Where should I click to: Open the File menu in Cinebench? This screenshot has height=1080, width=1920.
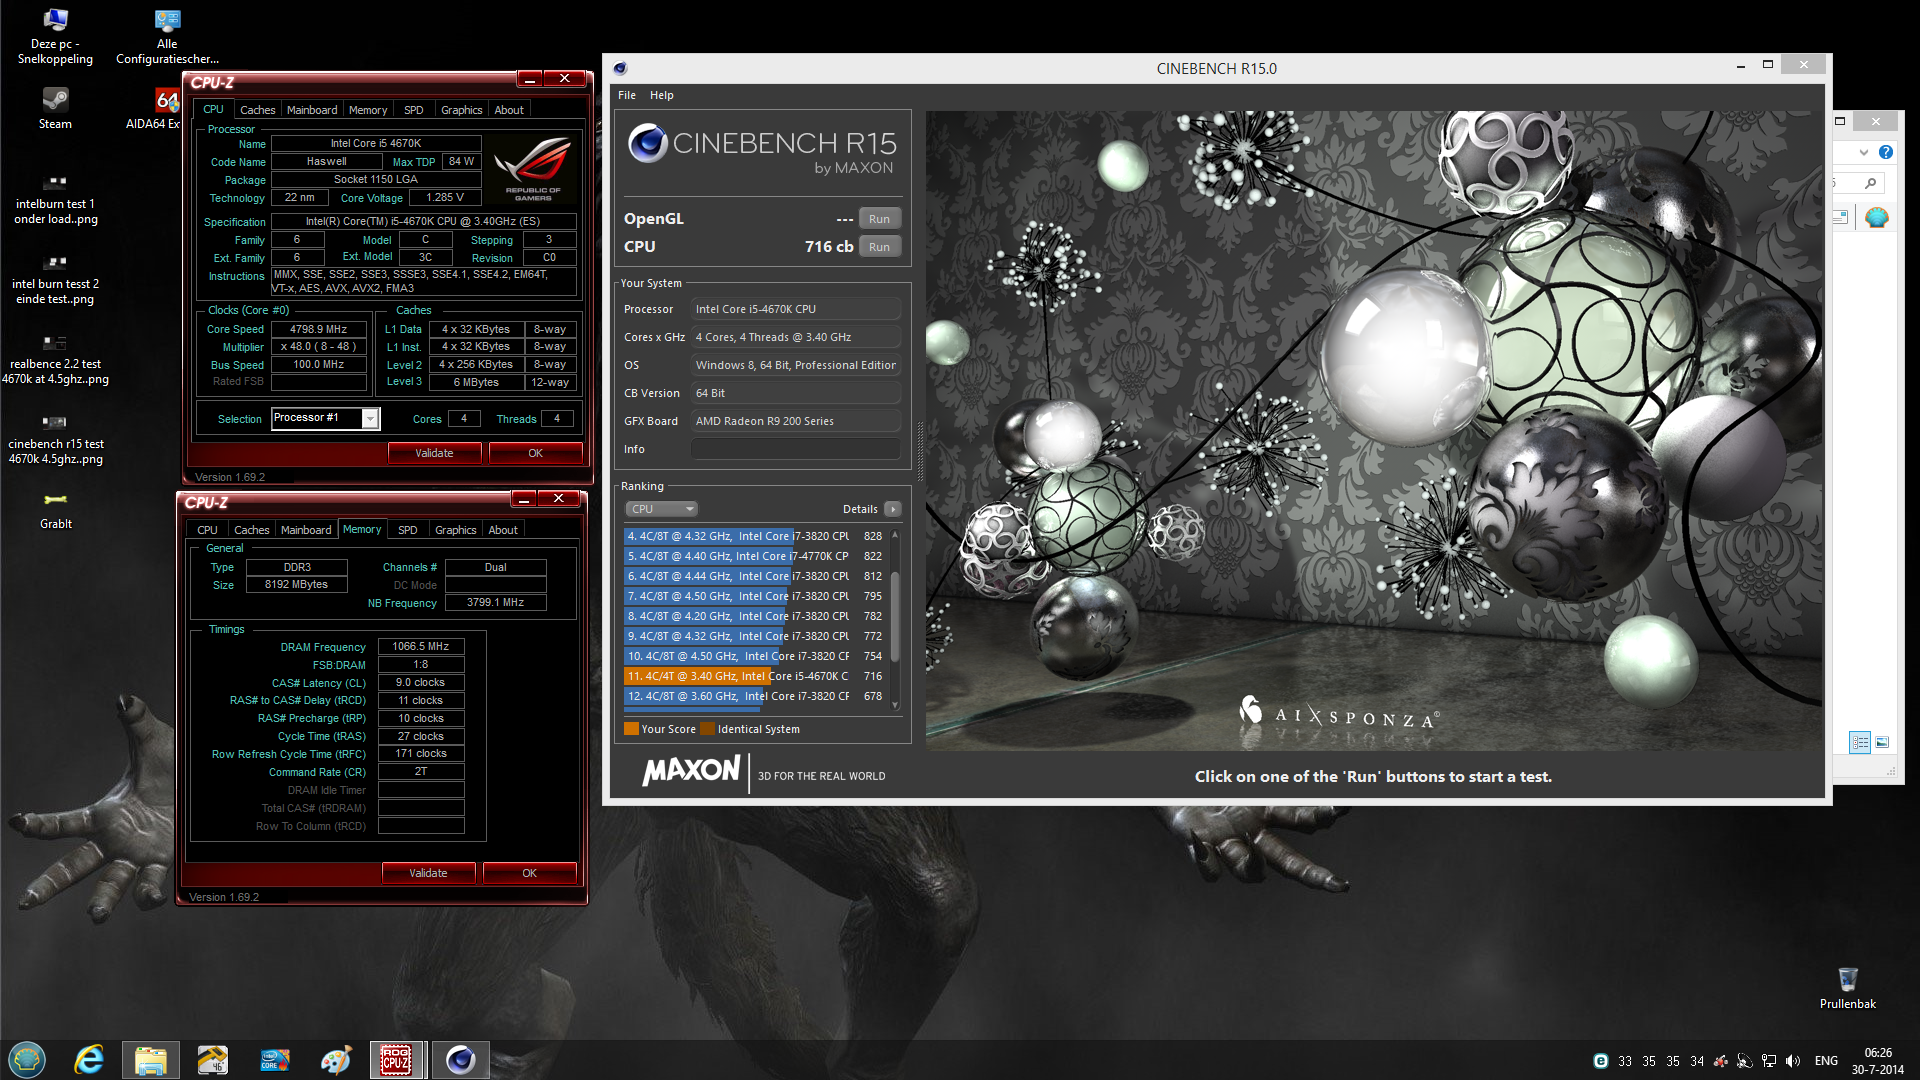pyautogui.click(x=627, y=95)
